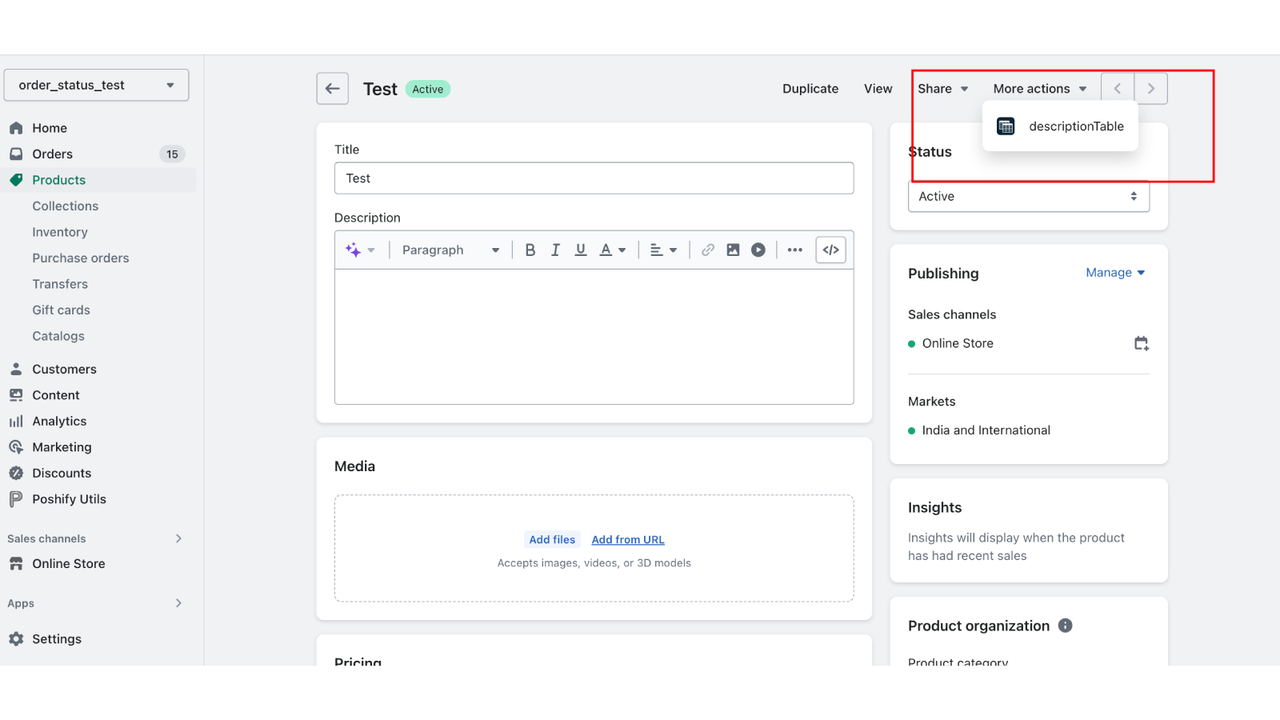Open the insert link icon in description toolbar
Screen dimensions: 1280x720
pyautogui.click(x=707, y=249)
